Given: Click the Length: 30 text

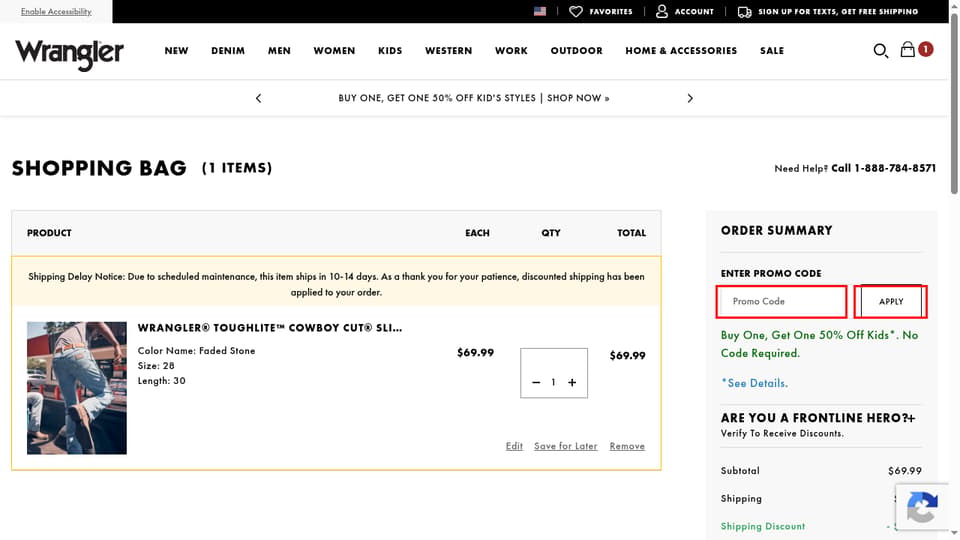Looking at the screenshot, I should click(x=161, y=381).
